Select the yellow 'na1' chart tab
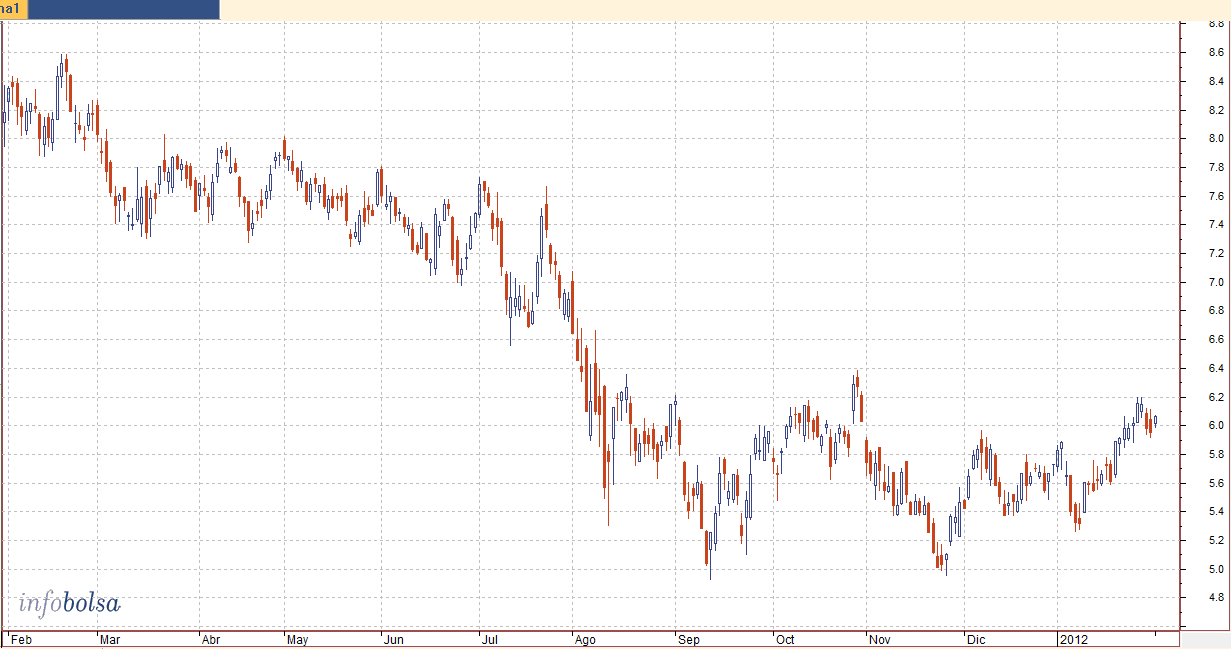Screen dimensions: 1232x649 point(14,9)
